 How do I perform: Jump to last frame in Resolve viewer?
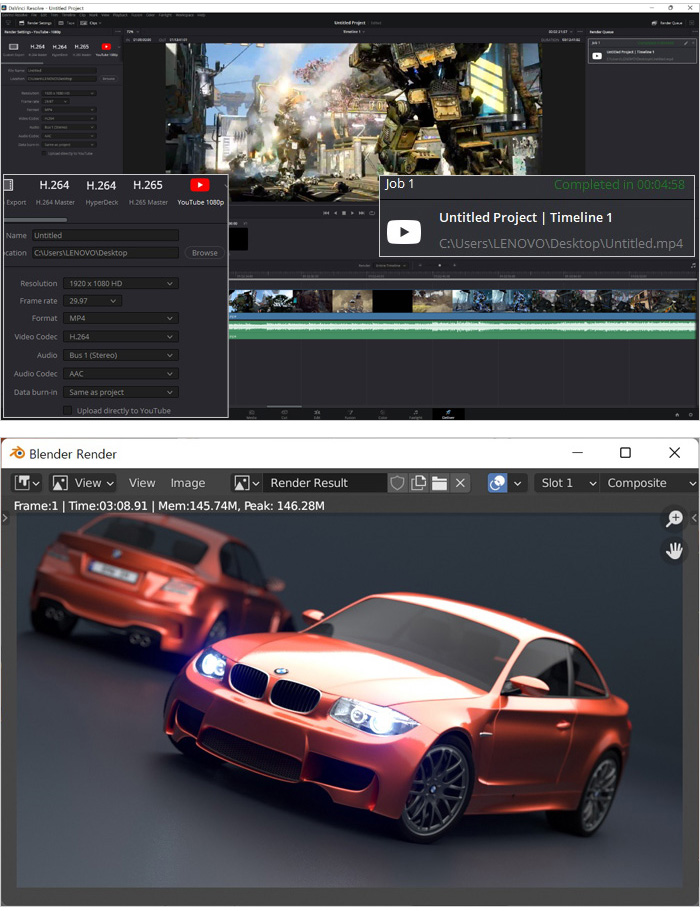(362, 213)
